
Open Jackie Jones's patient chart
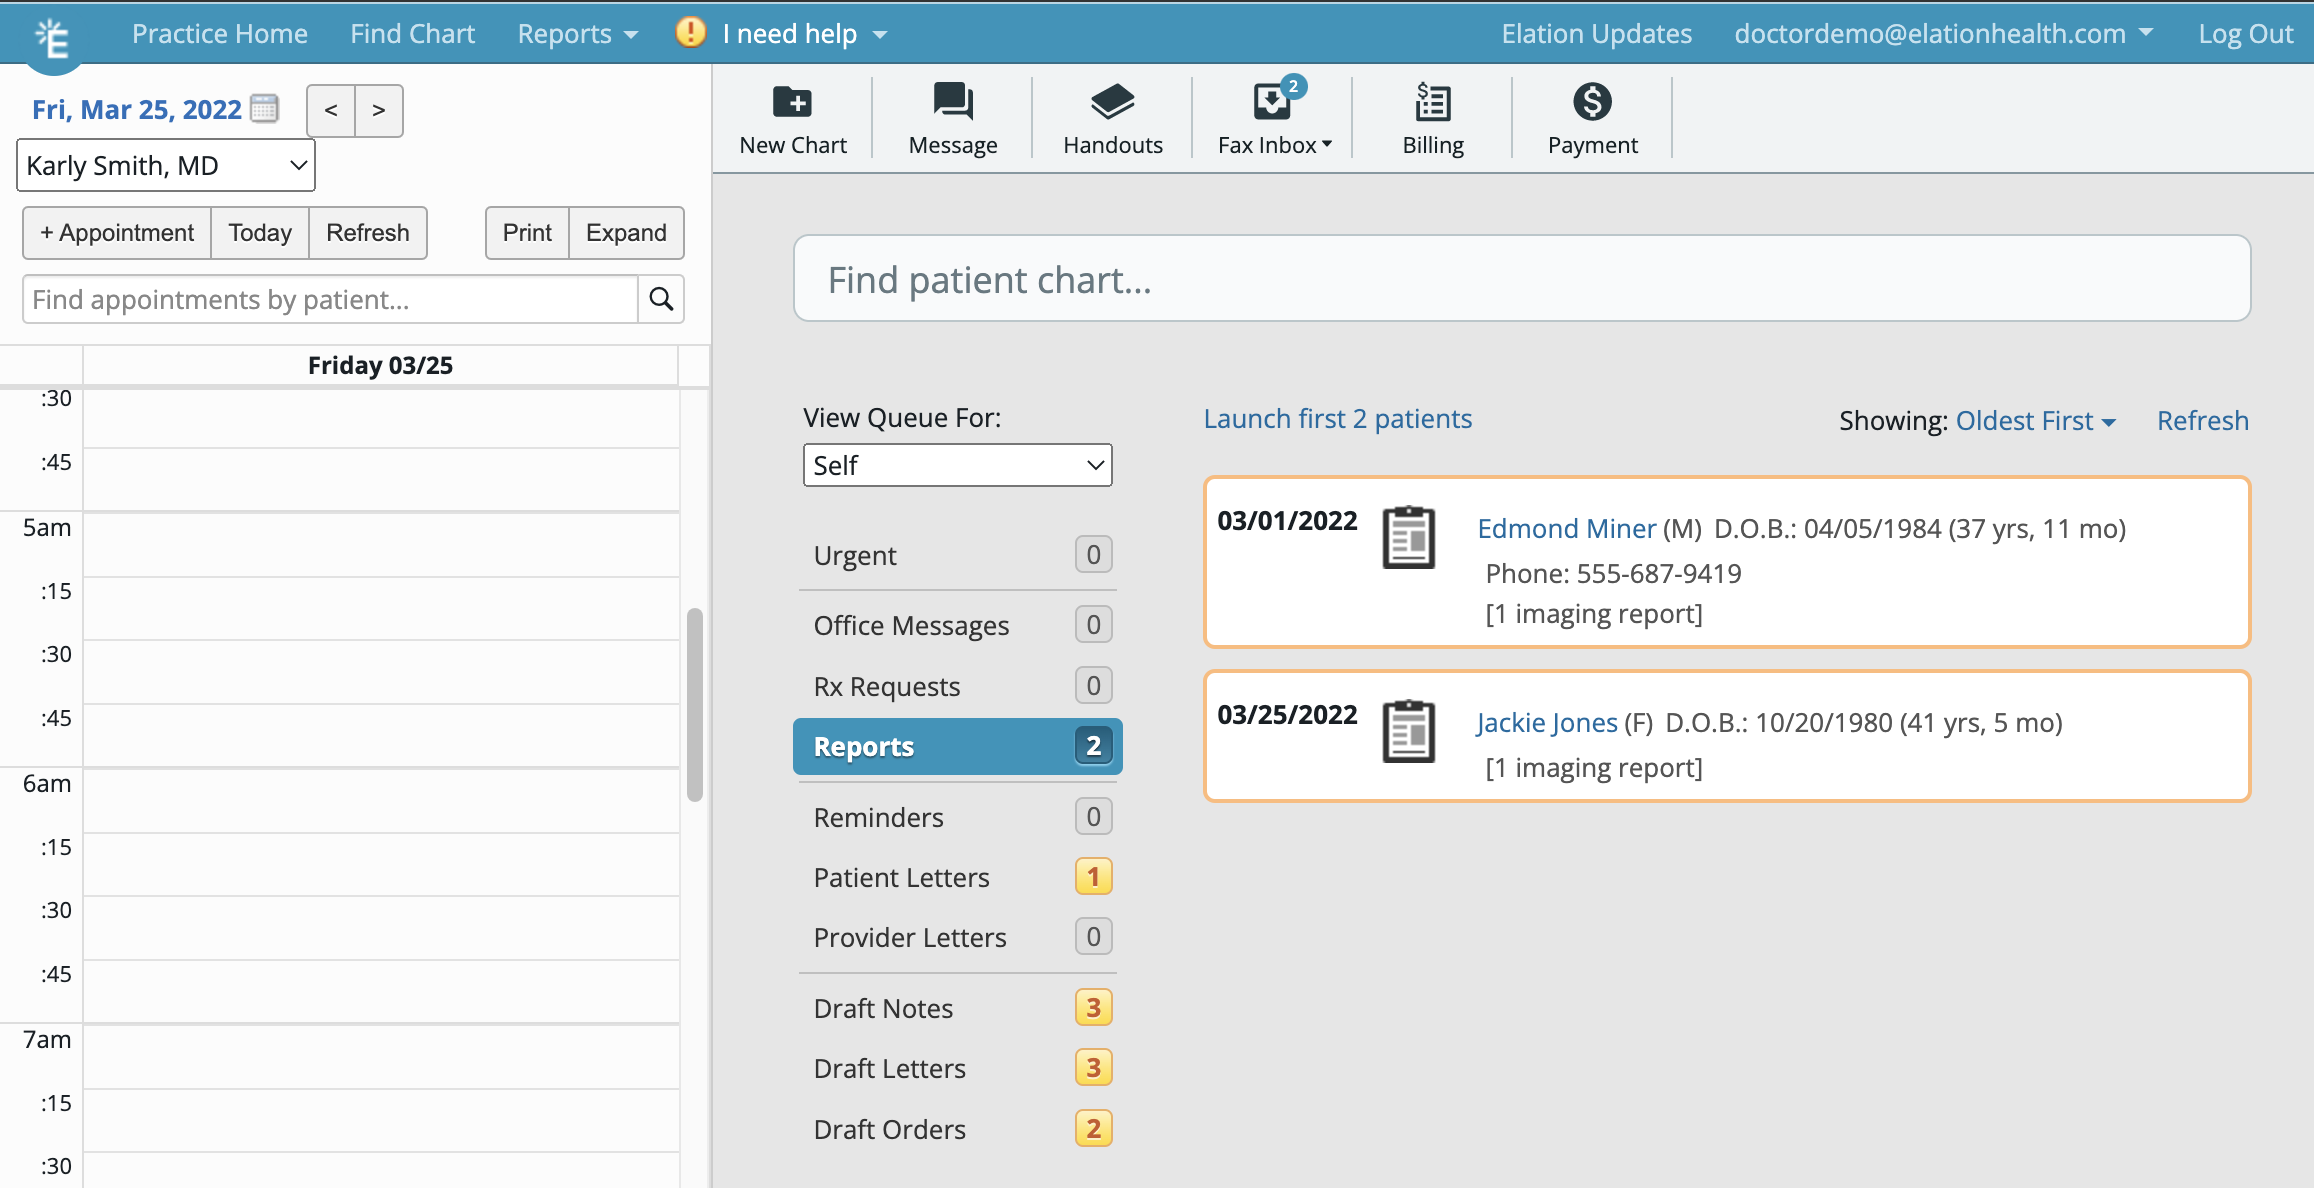(x=1545, y=722)
